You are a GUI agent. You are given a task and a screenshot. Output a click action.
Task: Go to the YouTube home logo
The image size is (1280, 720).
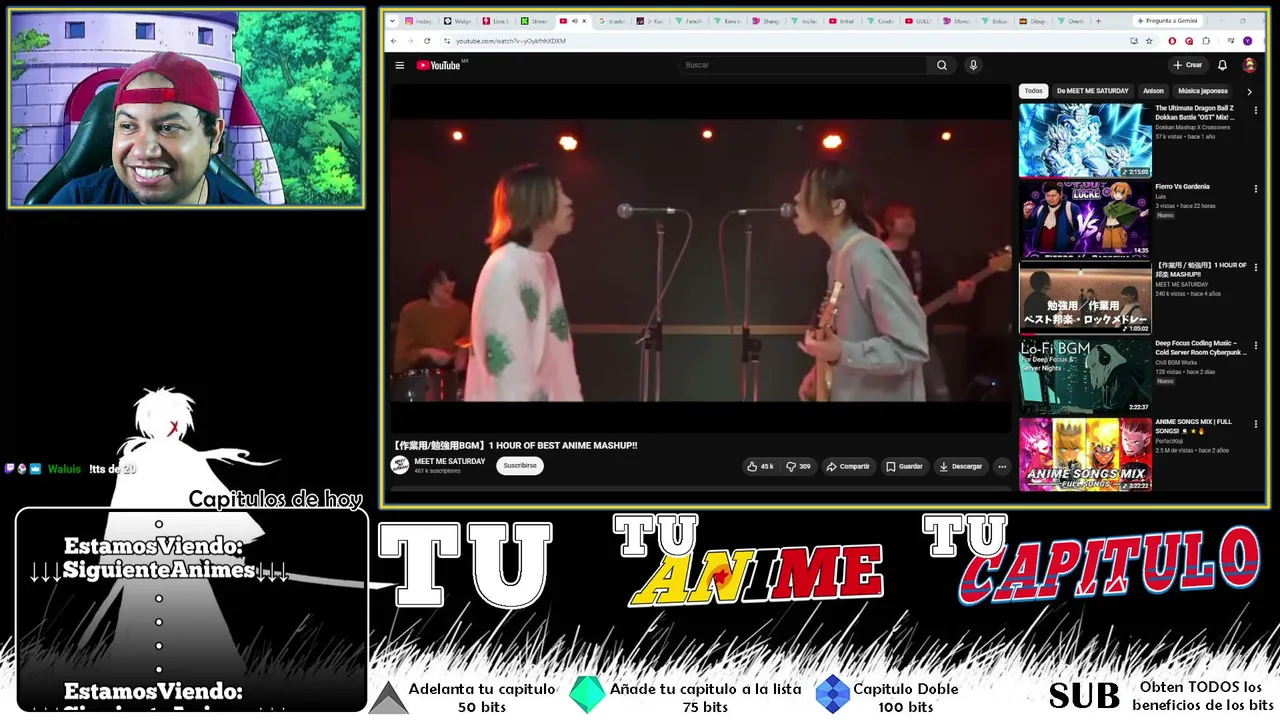pos(438,65)
